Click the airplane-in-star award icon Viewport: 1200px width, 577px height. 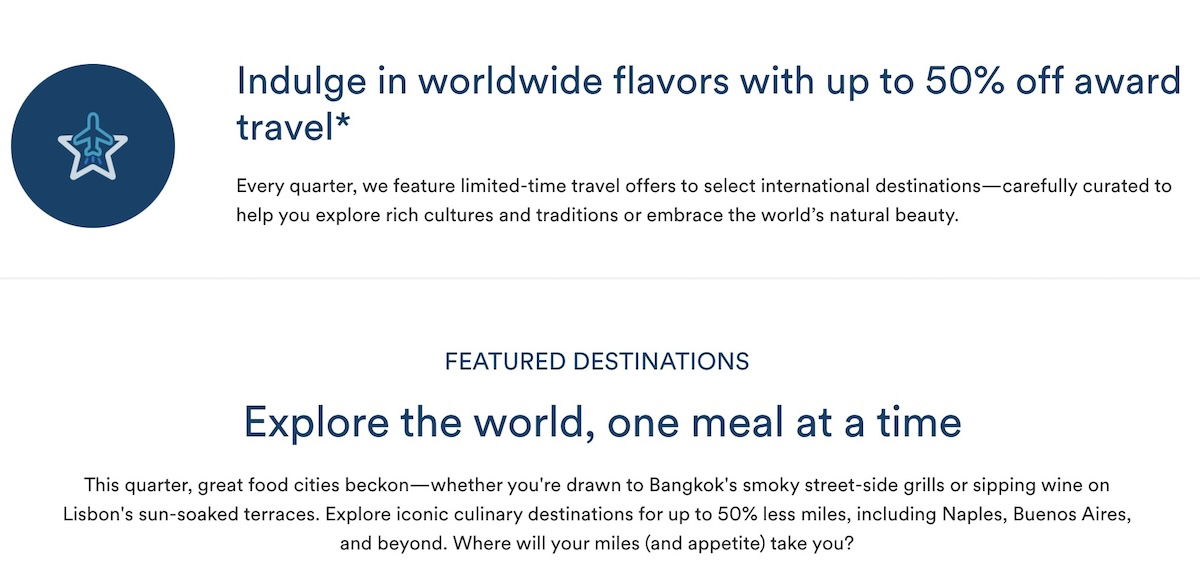[x=92, y=146]
